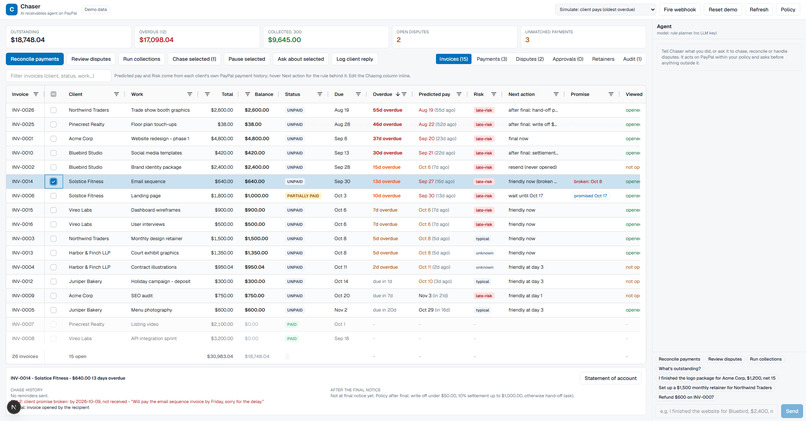806x421 pixels.
Task: Click the Send button in Agent panel
Action: click(x=792, y=411)
